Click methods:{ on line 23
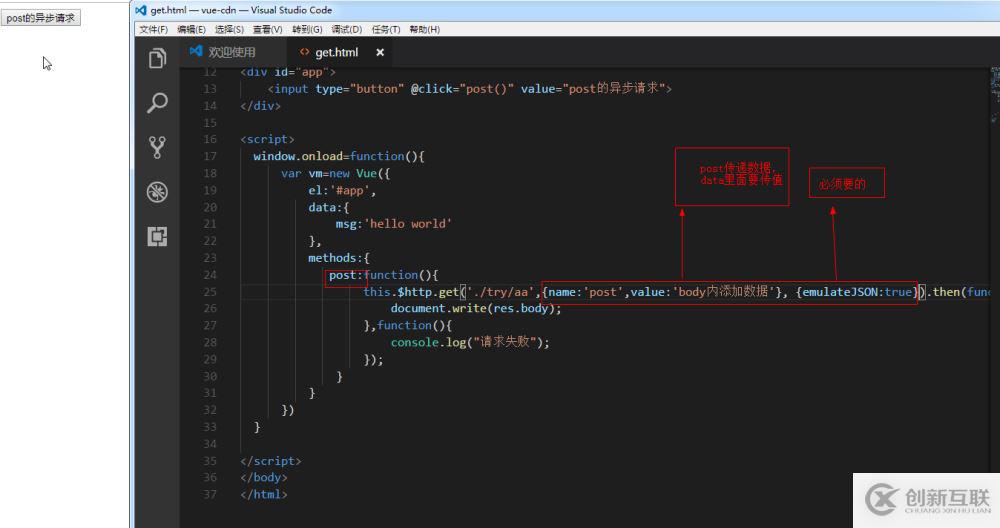The image size is (1000, 528). pos(339,258)
